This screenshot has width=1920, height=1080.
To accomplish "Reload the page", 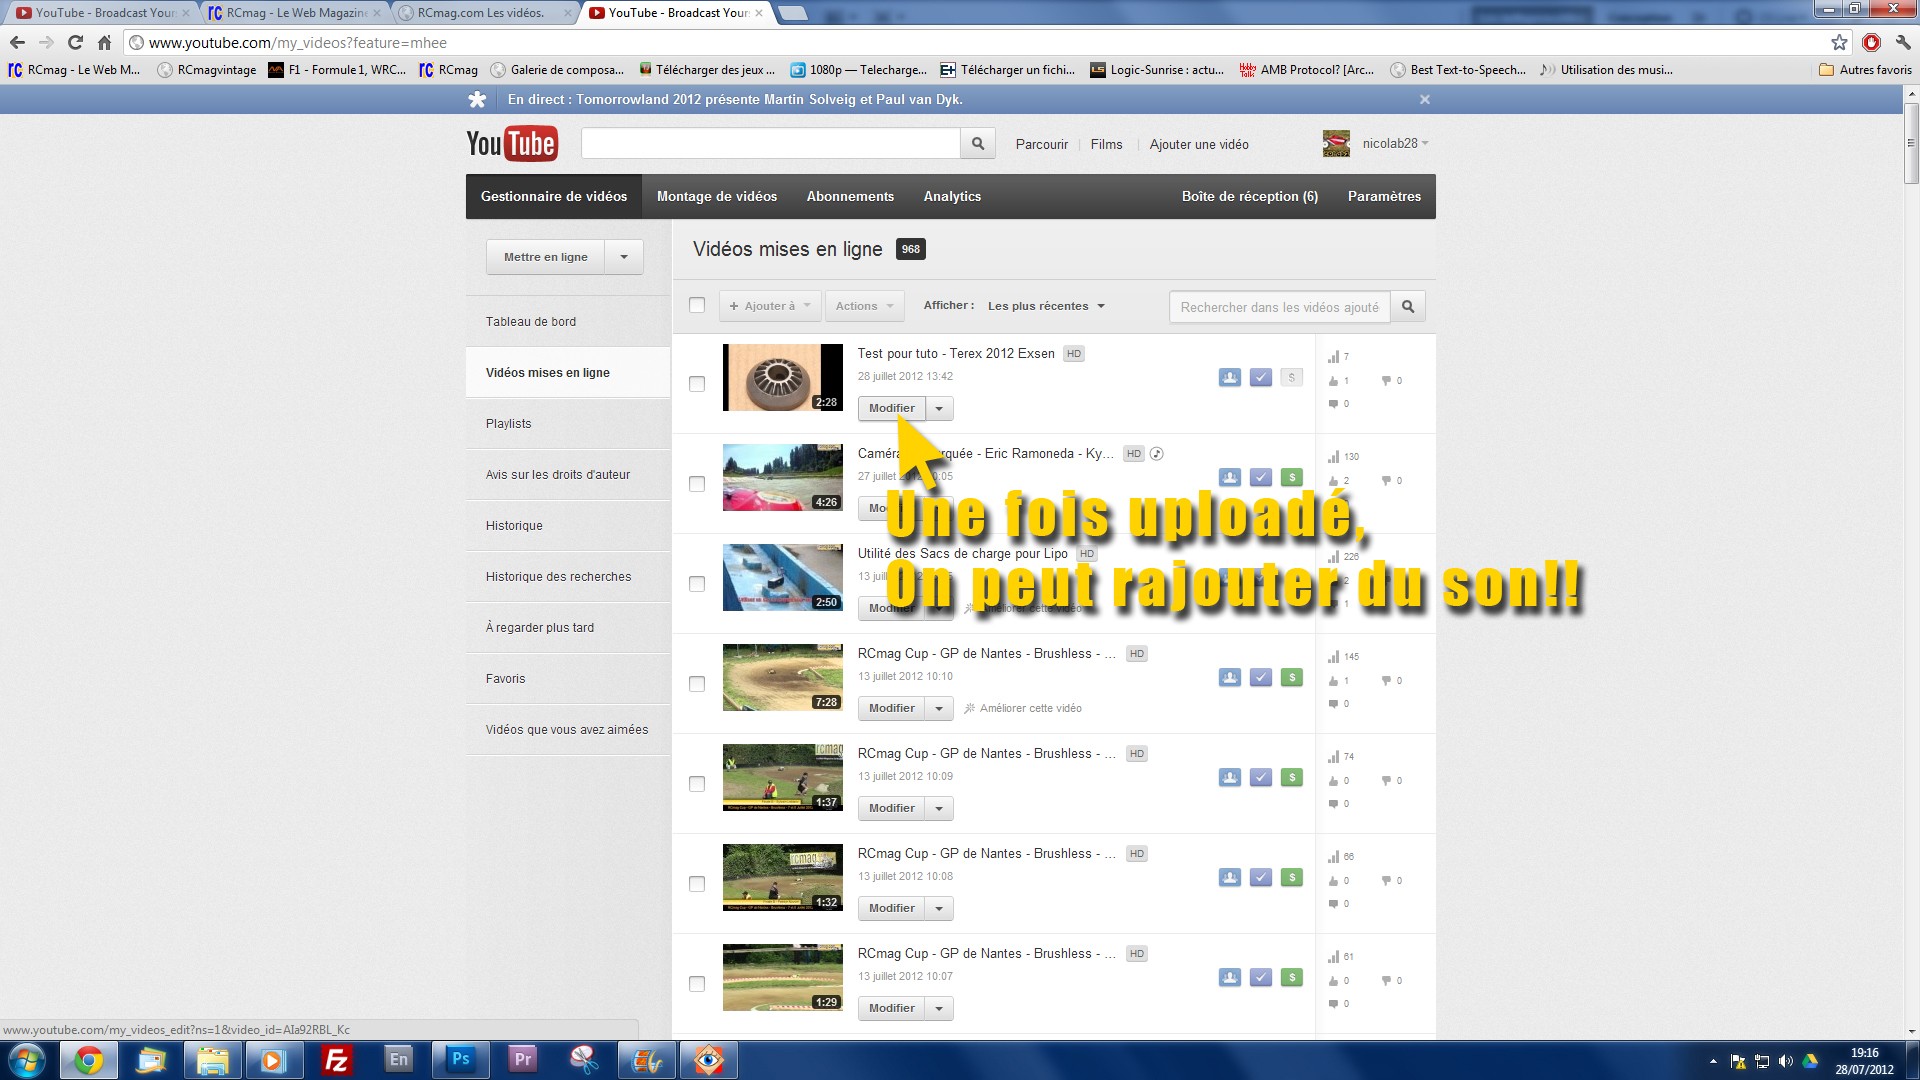I will (75, 42).
